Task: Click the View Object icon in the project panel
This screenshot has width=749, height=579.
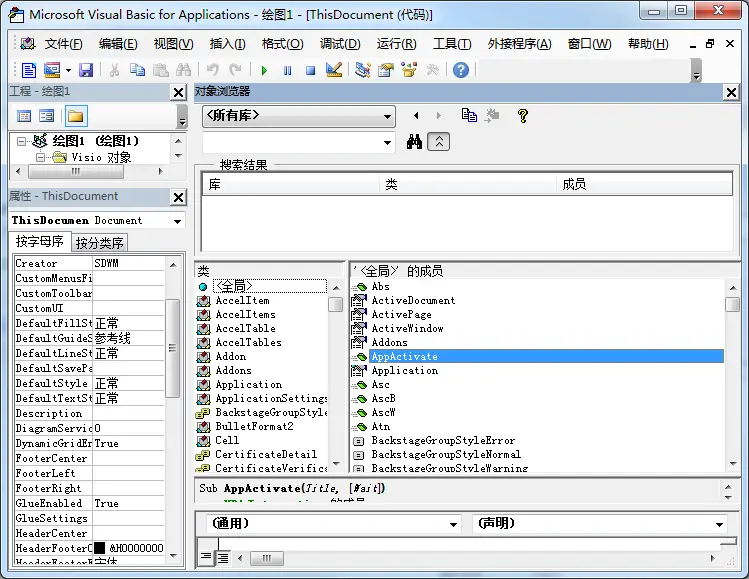Action: (46, 116)
